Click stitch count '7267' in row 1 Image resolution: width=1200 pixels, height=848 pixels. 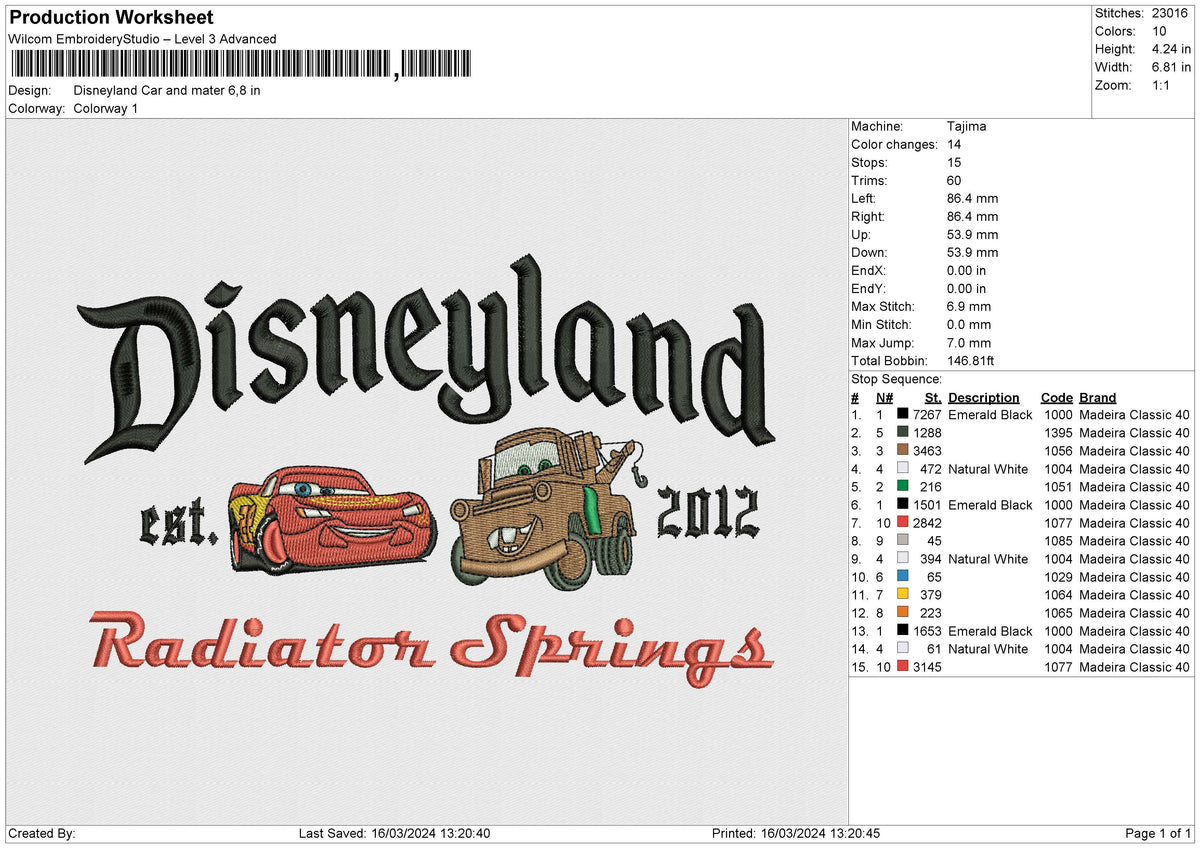tap(927, 415)
